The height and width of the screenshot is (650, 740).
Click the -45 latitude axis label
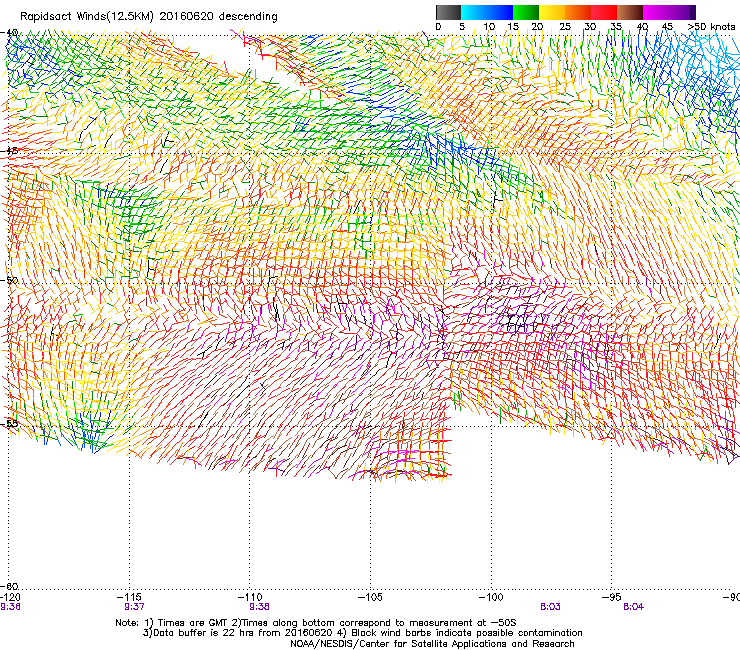pos(9,151)
